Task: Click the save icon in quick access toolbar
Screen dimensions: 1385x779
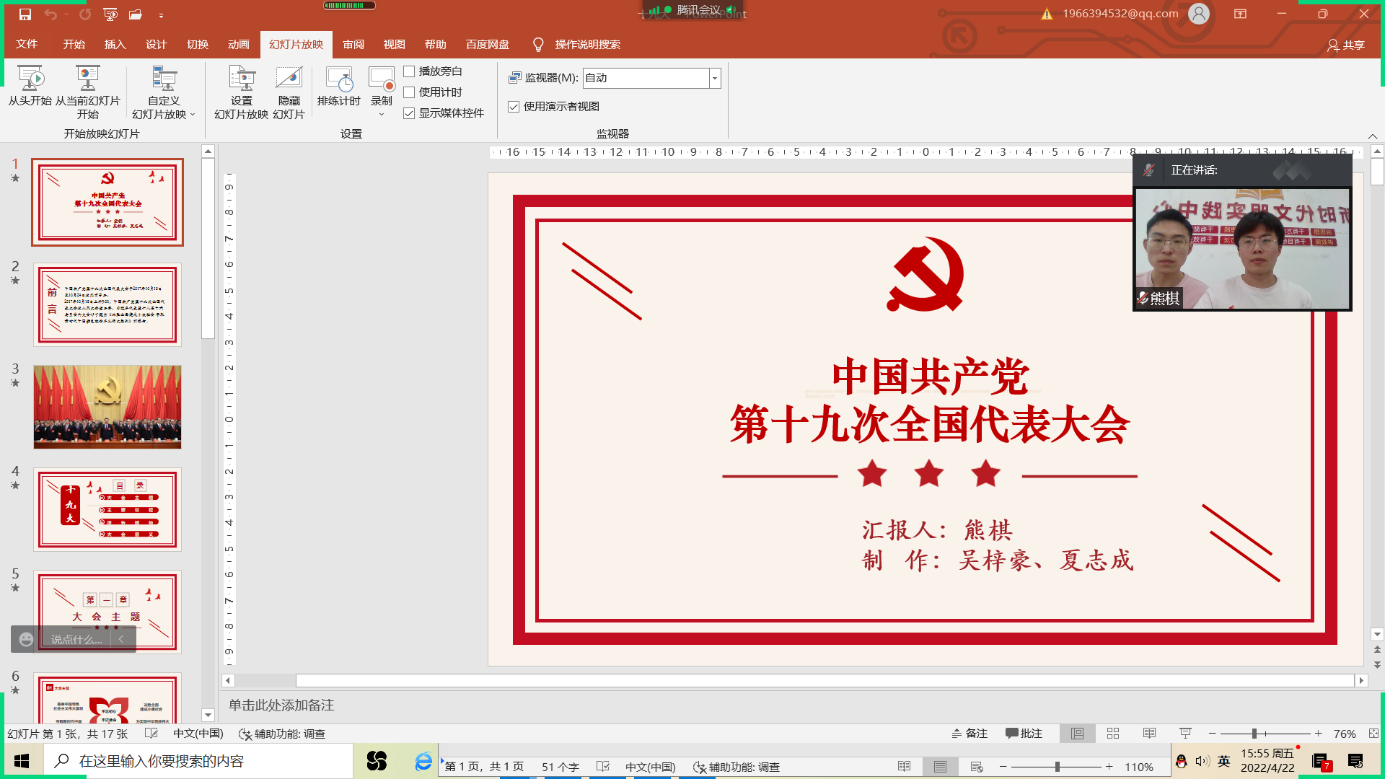Action: pyautogui.click(x=25, y=15)
